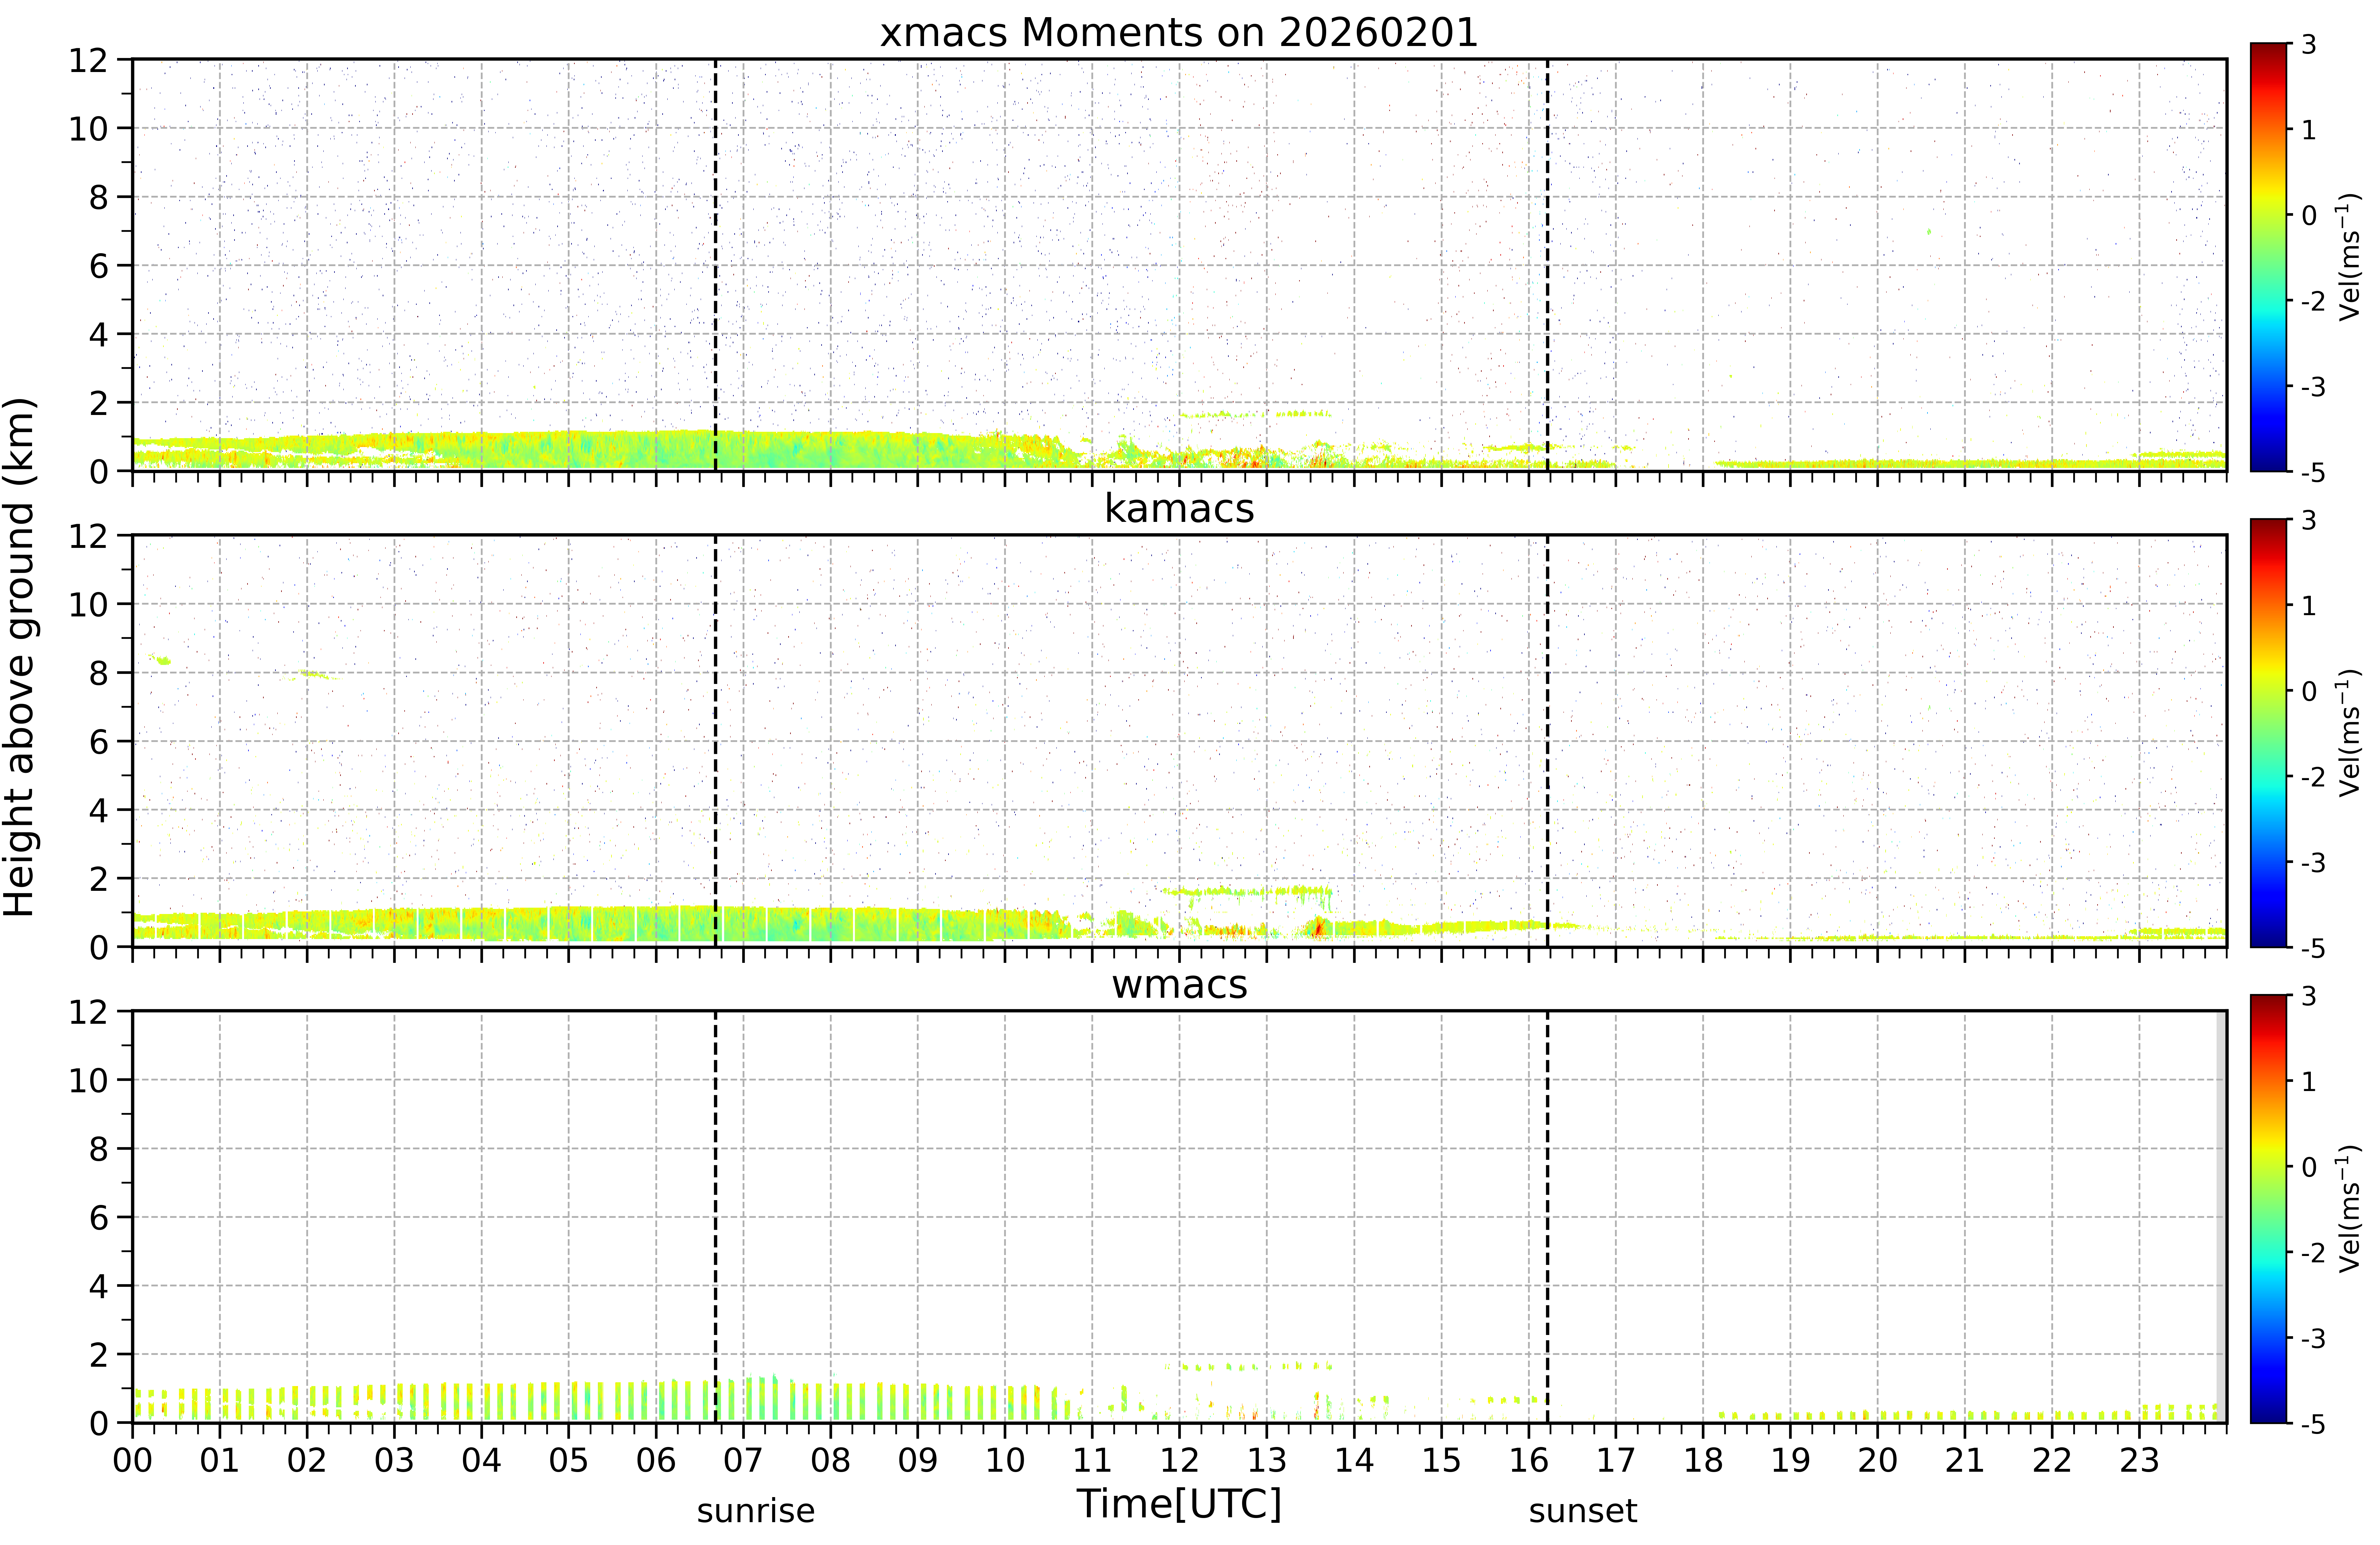Click the "06" time tick label
The image size is (2380, 1545).
(656, 1461)
